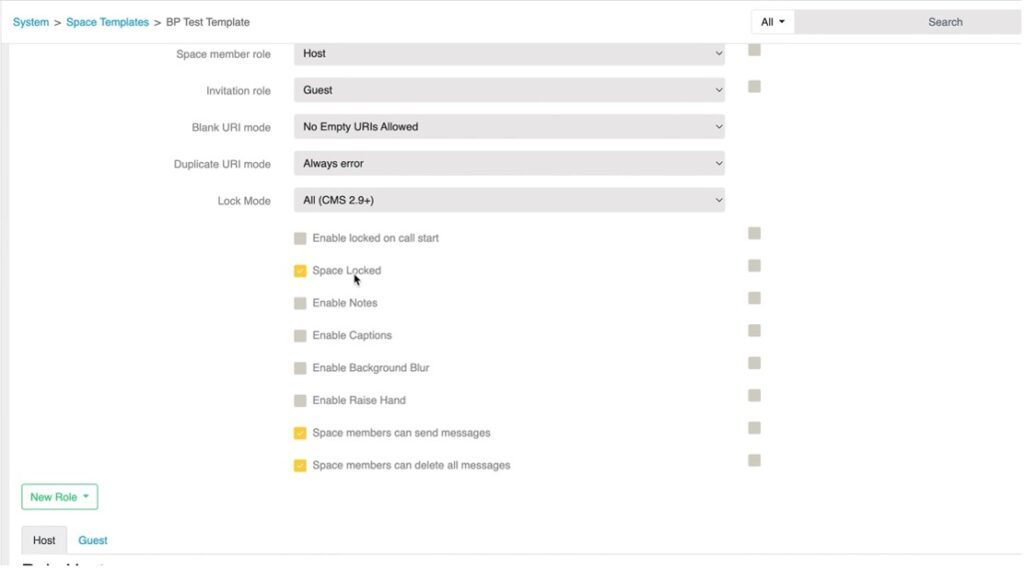Image resolution: width=1024 pixels, height=568 pixels.
Task: Toggle override box beside Enable Notes
Action: coord(754,298)
